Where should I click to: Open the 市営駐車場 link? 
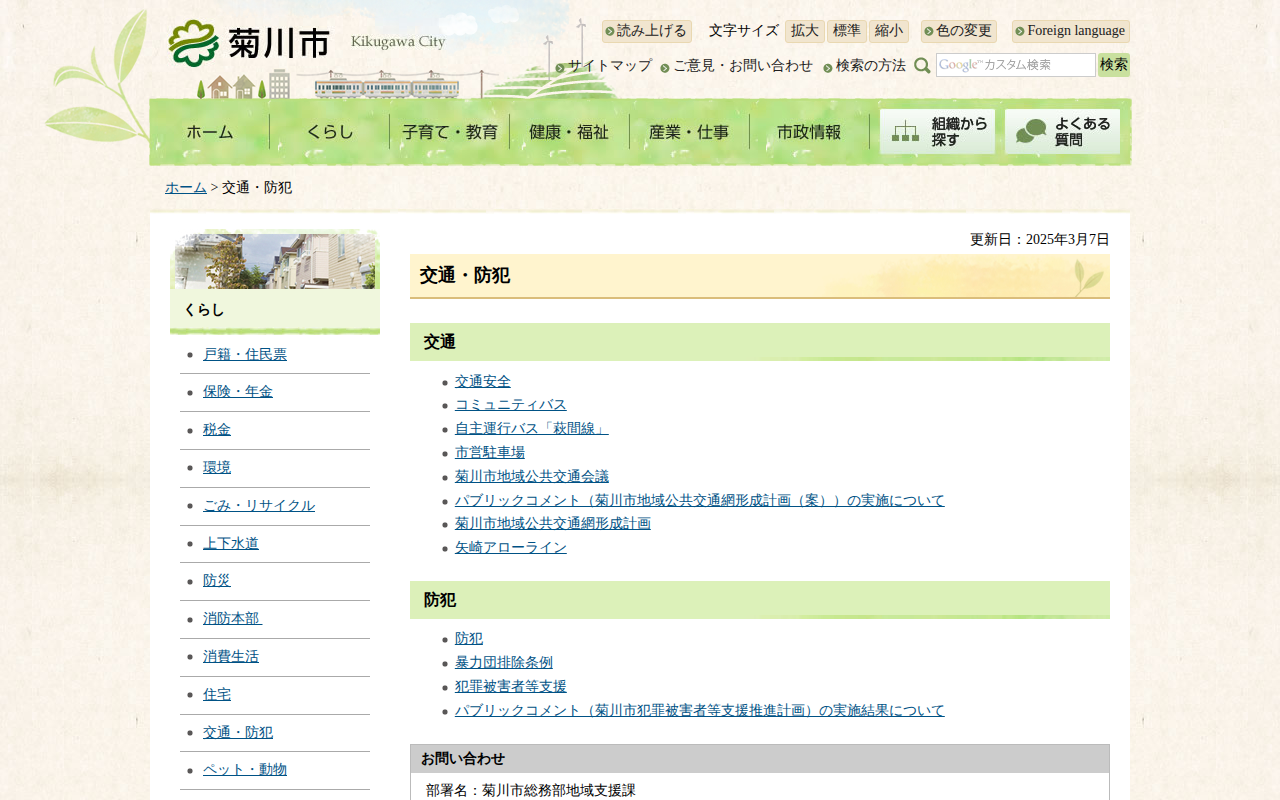[490, 453]
